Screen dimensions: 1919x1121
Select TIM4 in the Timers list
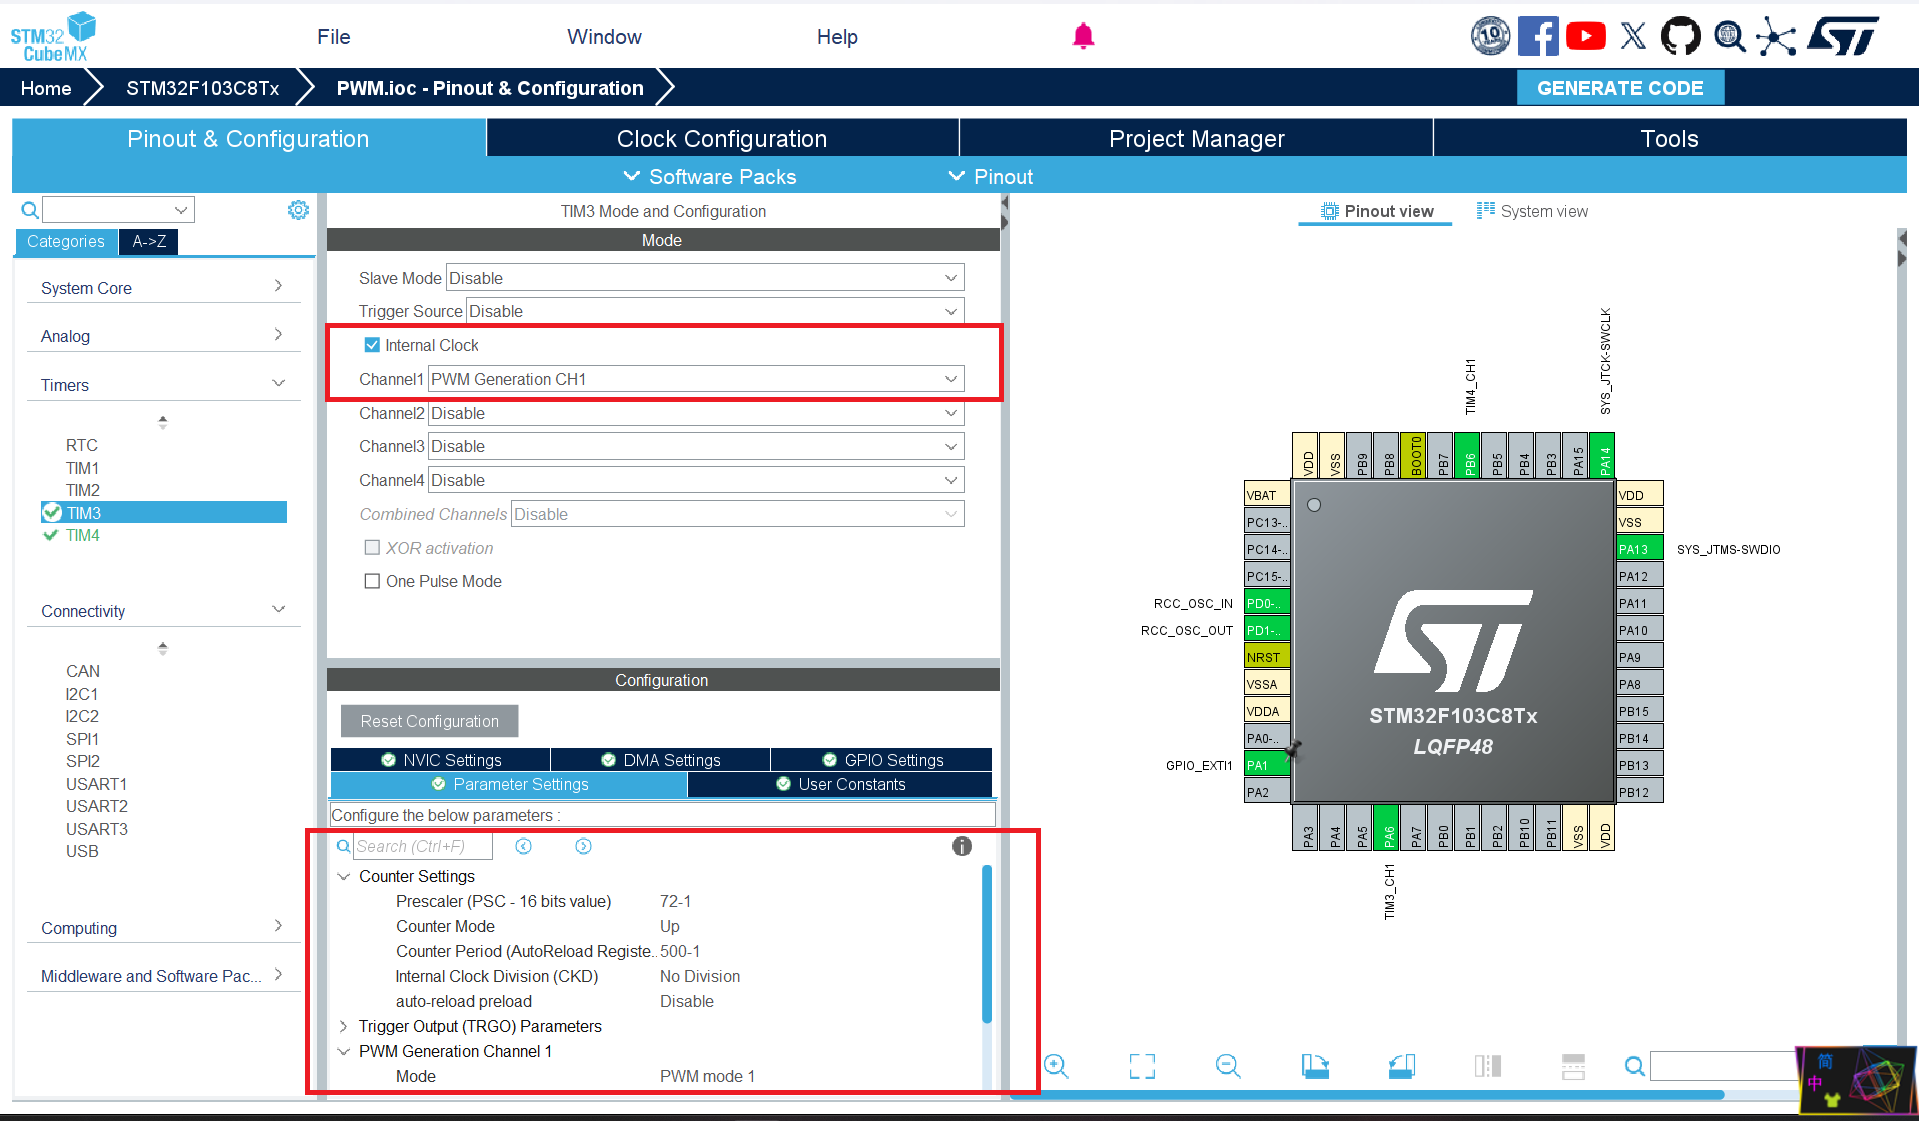point(82,535)
